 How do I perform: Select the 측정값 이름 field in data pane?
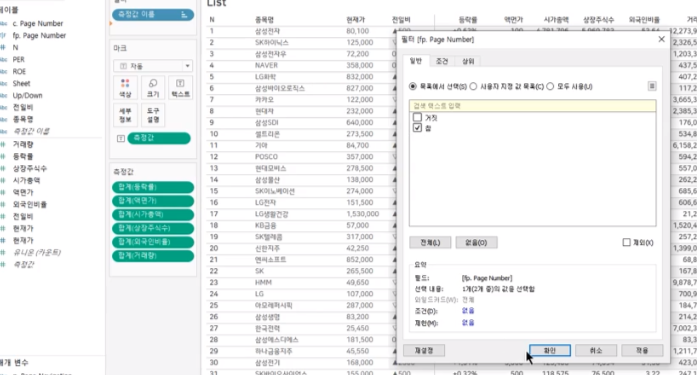point(31,131)
